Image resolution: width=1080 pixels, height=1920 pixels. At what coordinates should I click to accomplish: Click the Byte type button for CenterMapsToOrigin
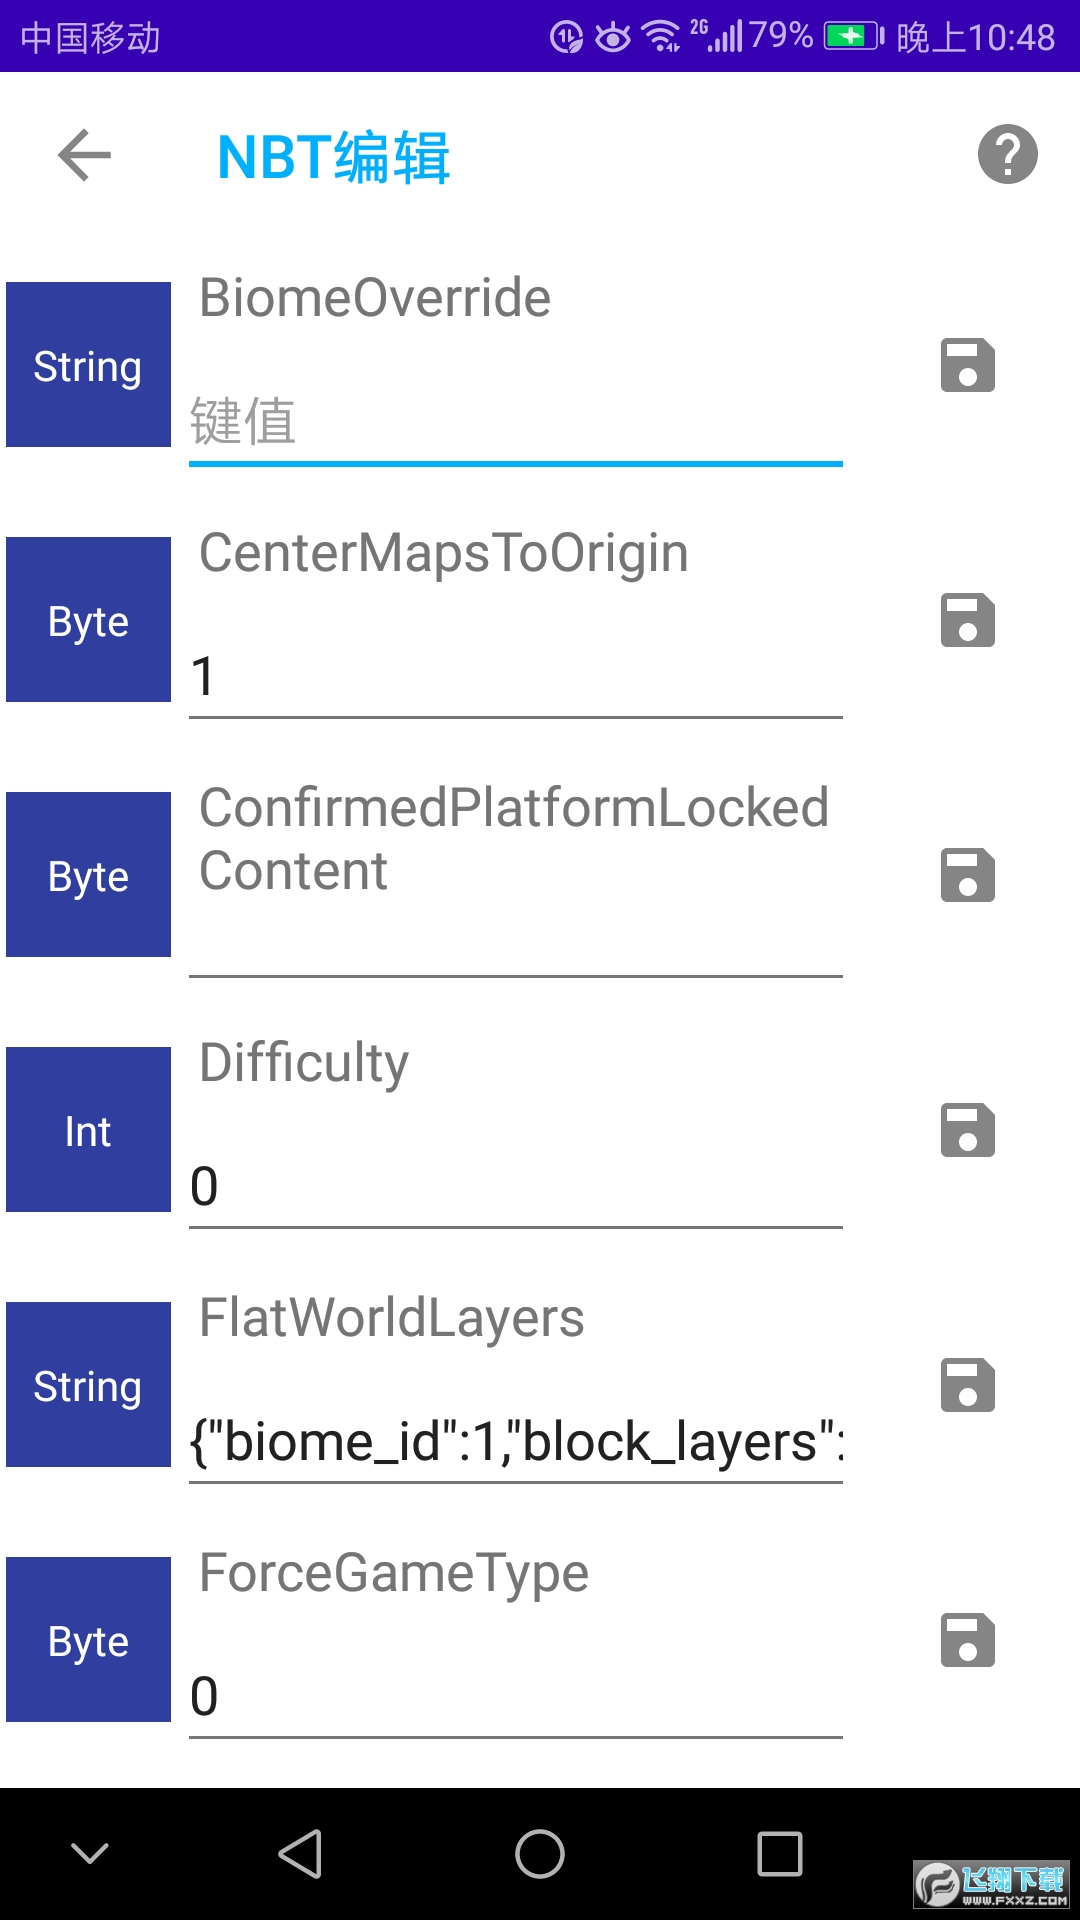pos(88,620)
